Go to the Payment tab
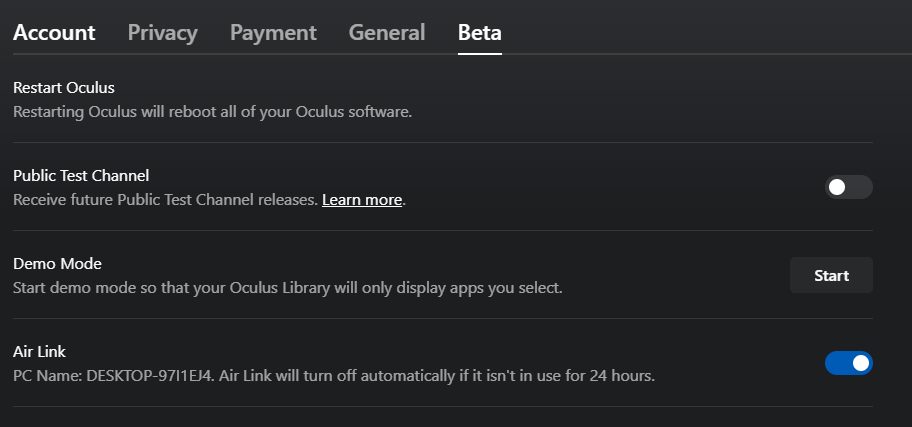 click(x=273, y=33)
